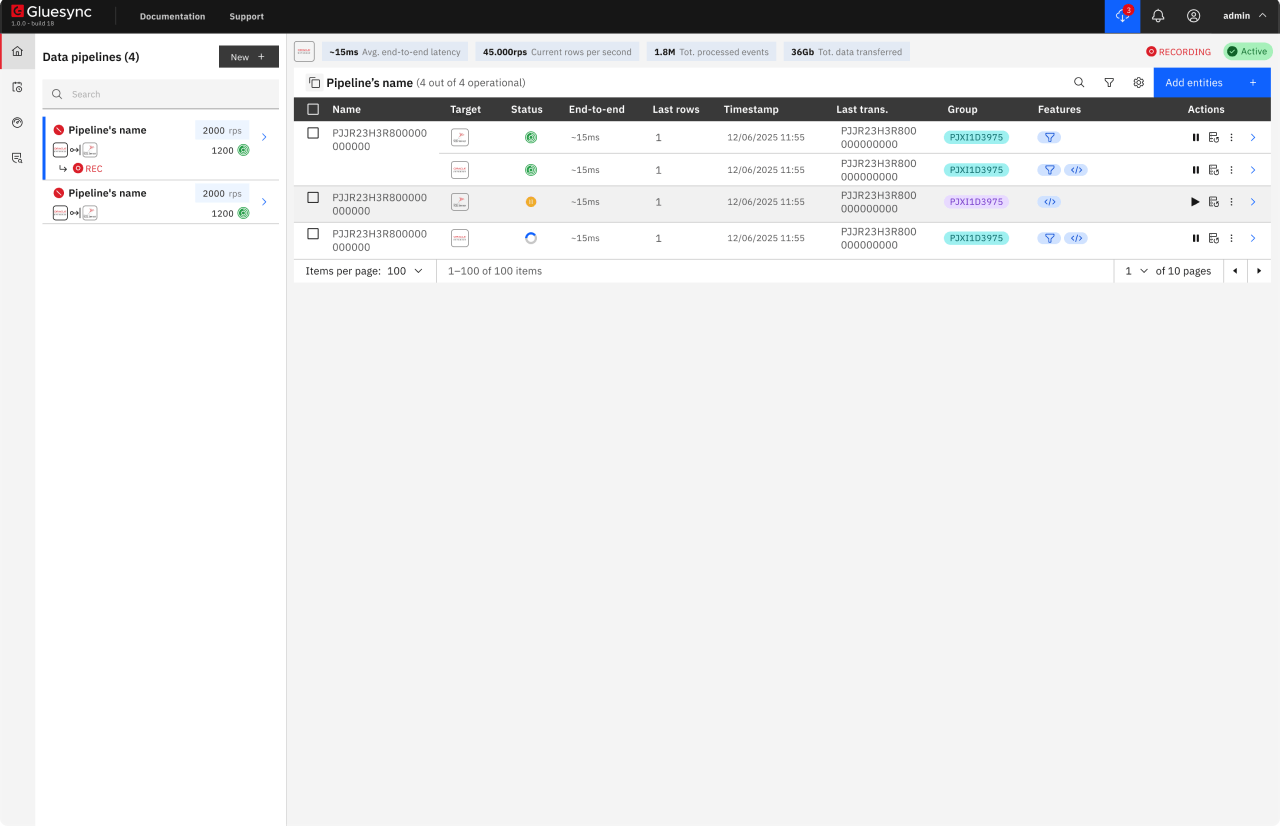Screen dimensions: 1280x826
Task: Click the code feature badge in the purple-group row
Action: (1049, 202)
